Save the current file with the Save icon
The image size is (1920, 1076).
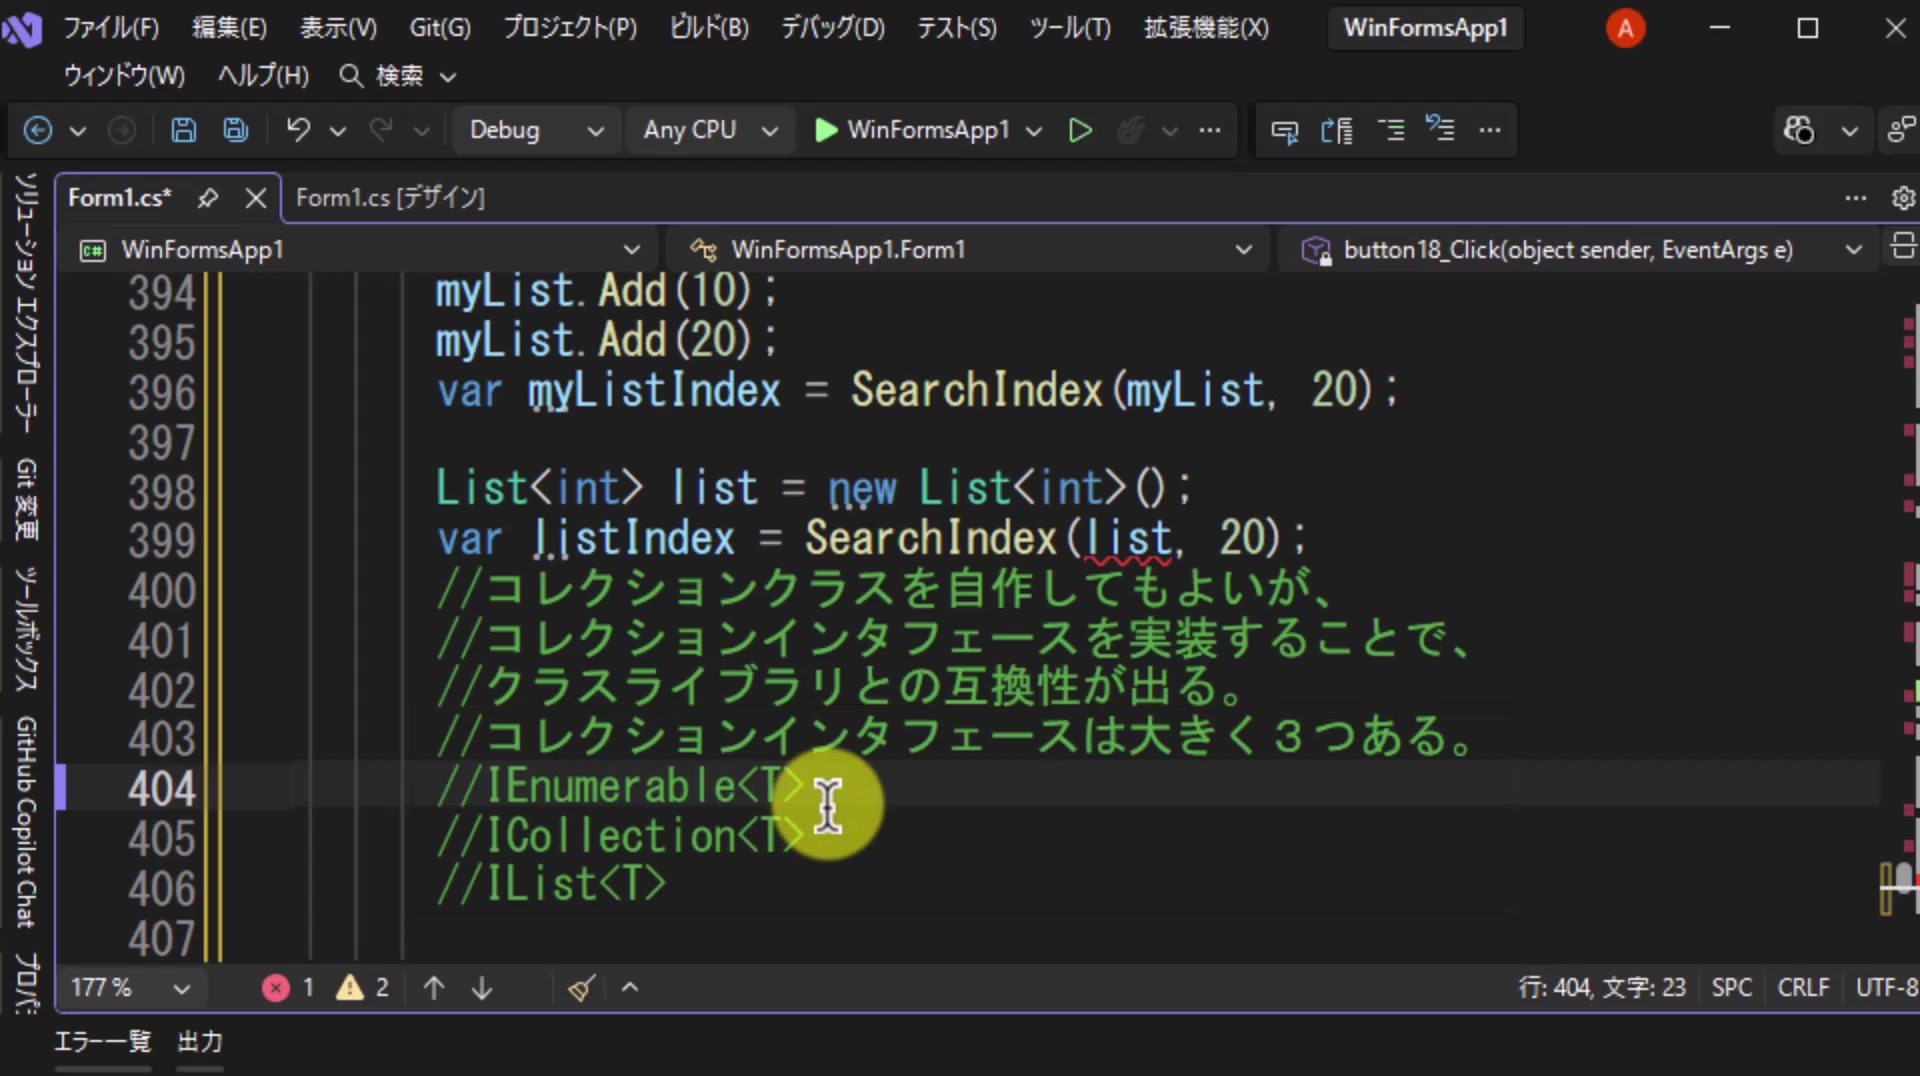click(184, 130)
